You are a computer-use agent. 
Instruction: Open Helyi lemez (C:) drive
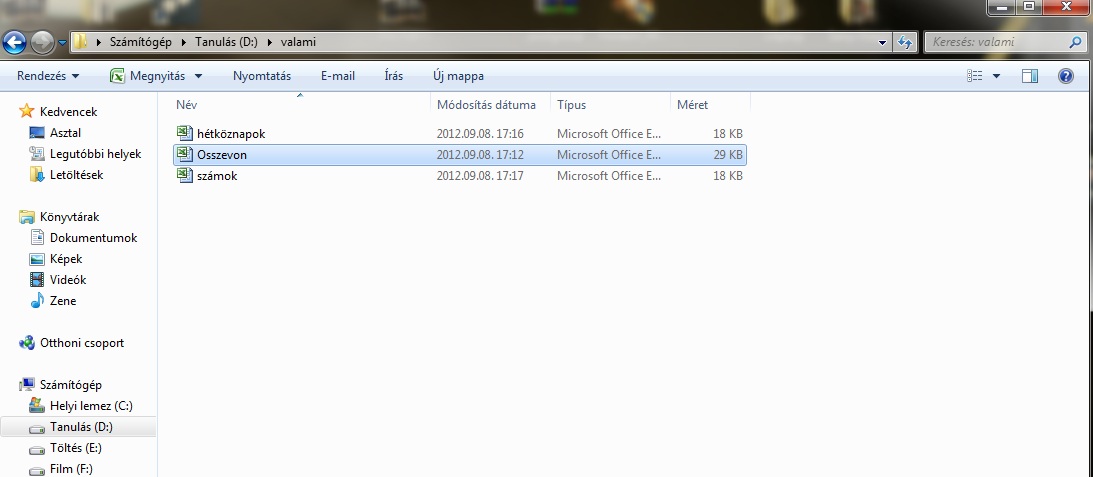pyautogui.click(x=91, y=406)
